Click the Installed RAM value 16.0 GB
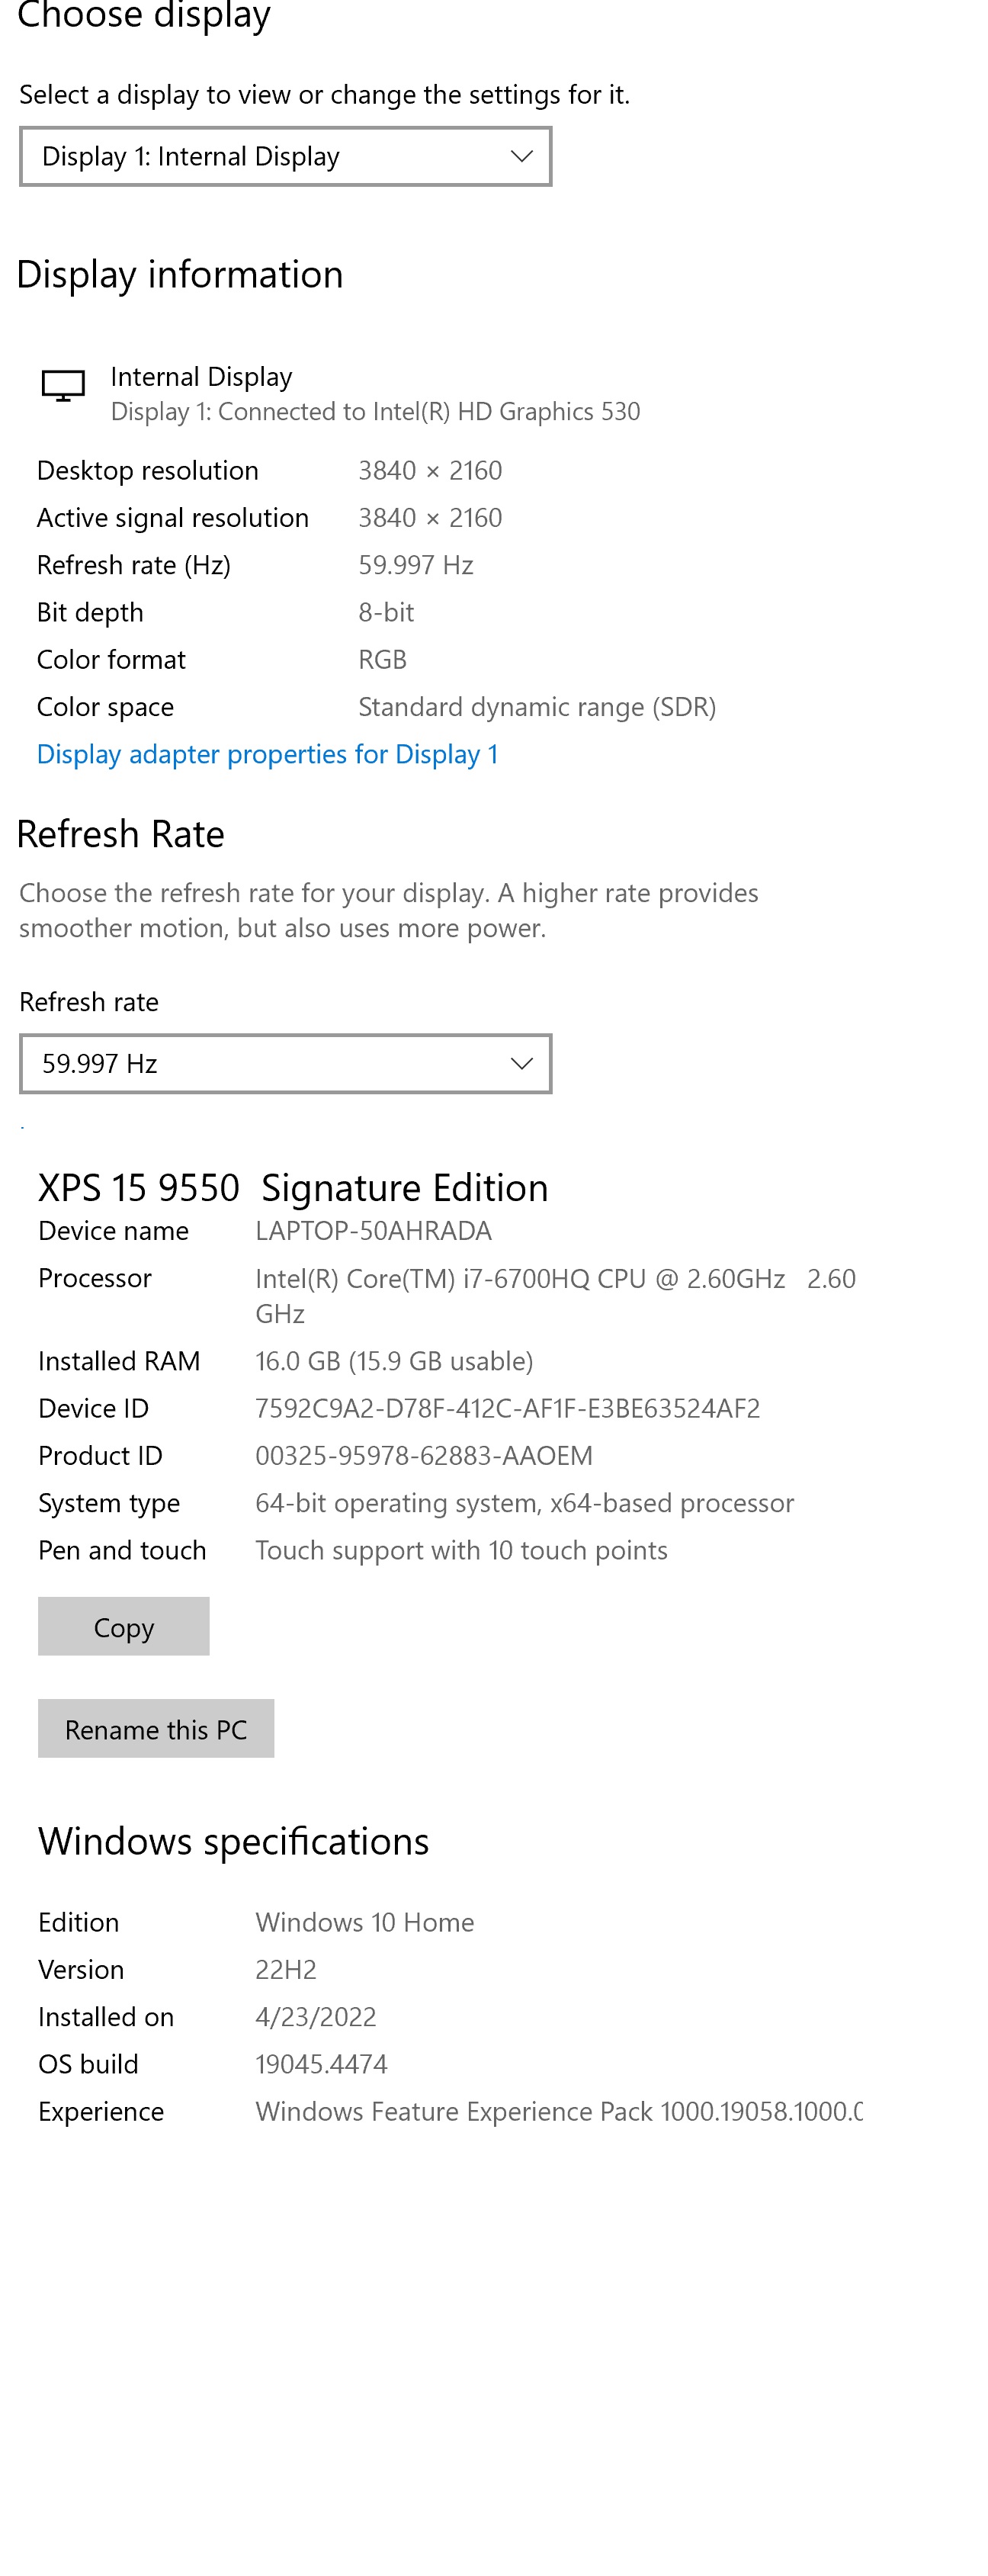This screenshot has height=2576, width=988. 393,1361
